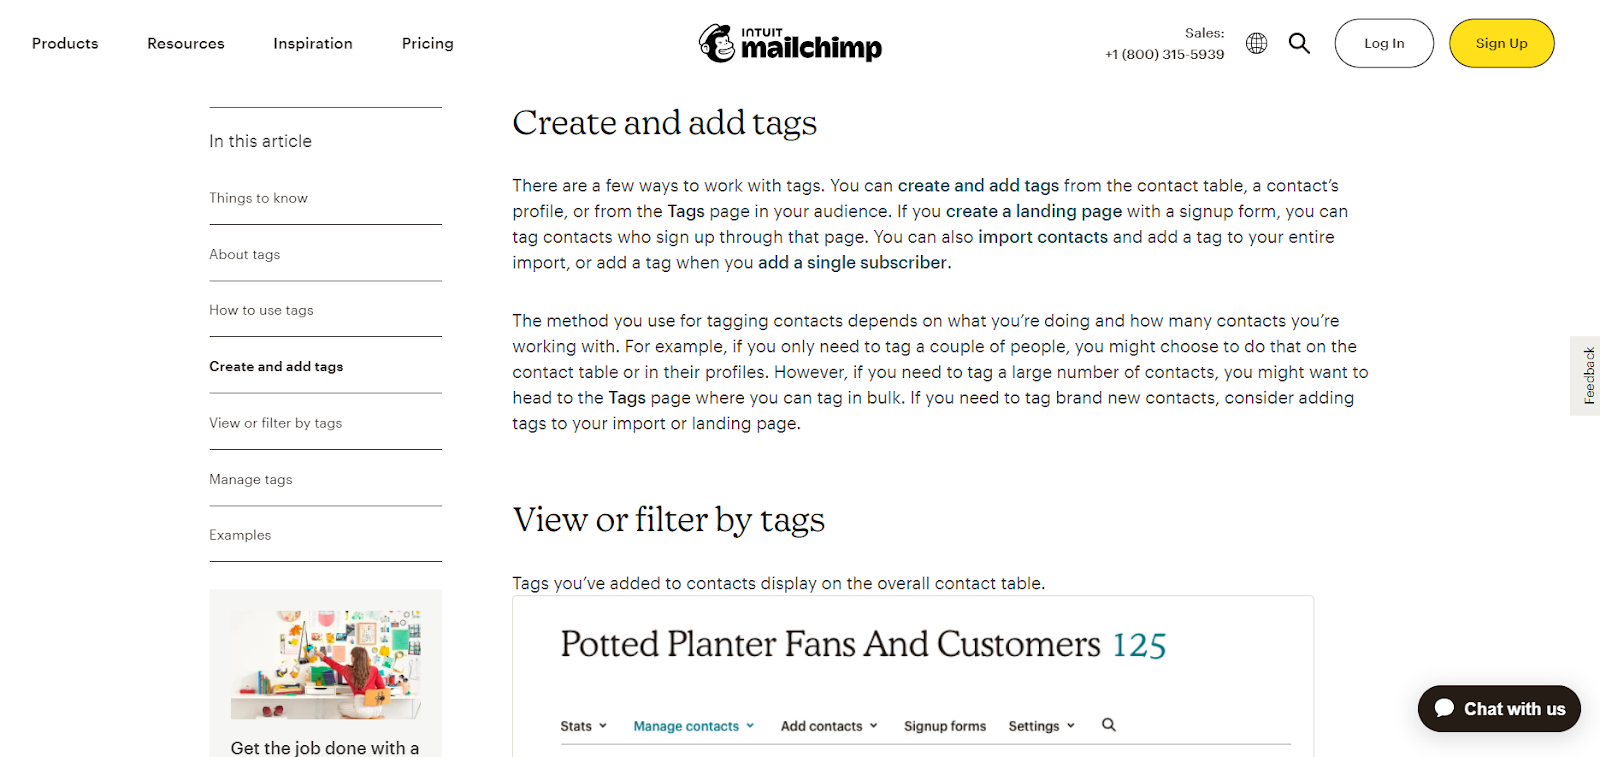Screen dimensions: 1600x757
Task: Jump to 'View or filter by tags'
Action: 275,423
